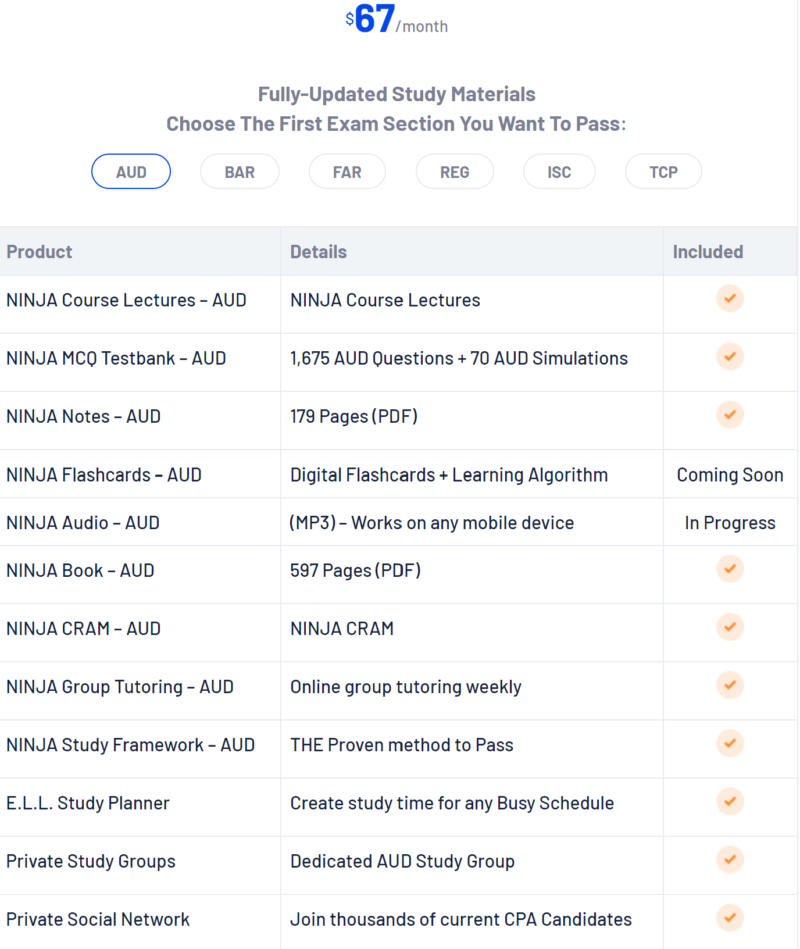800x949 pixels.
Task: Click the checkmark icon for Private Social Network
Action: click(730, 918)
